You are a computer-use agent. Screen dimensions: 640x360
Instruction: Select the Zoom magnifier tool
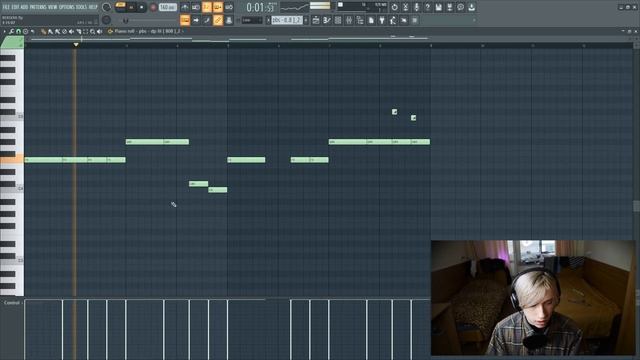(x=93, y=31)
